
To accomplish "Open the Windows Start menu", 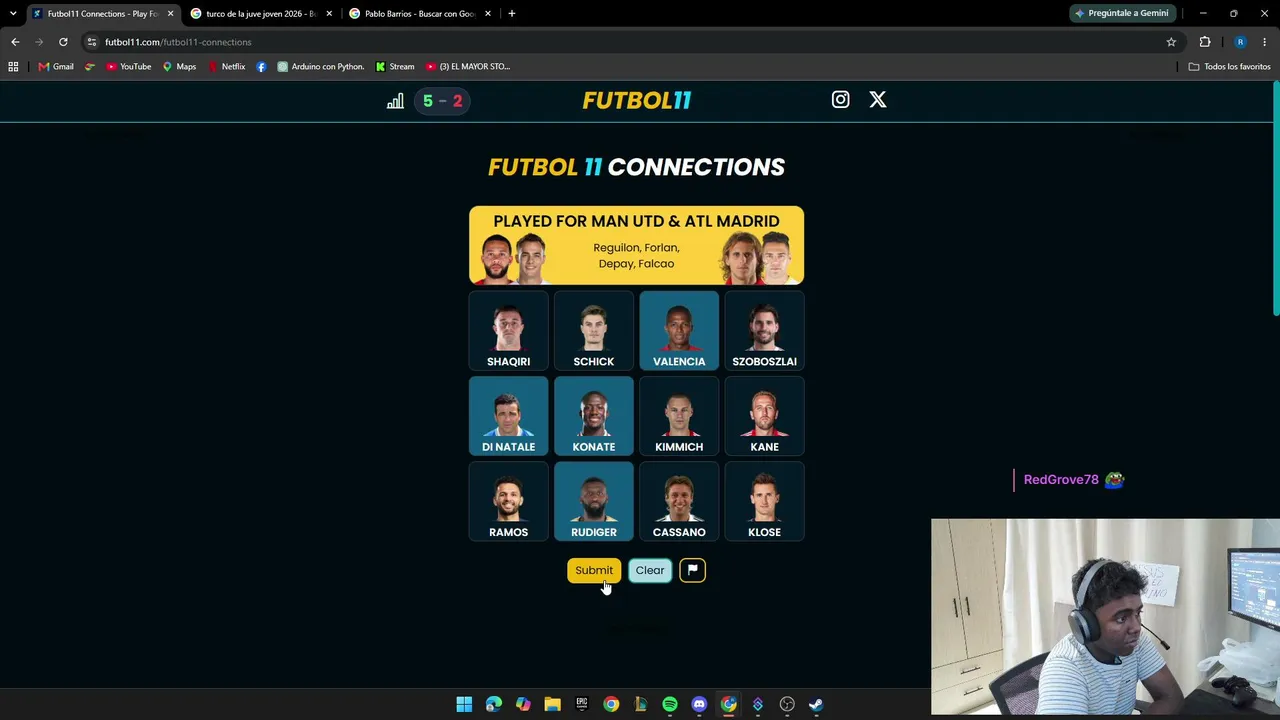I will pyautogui.click(x=464, y=705).
